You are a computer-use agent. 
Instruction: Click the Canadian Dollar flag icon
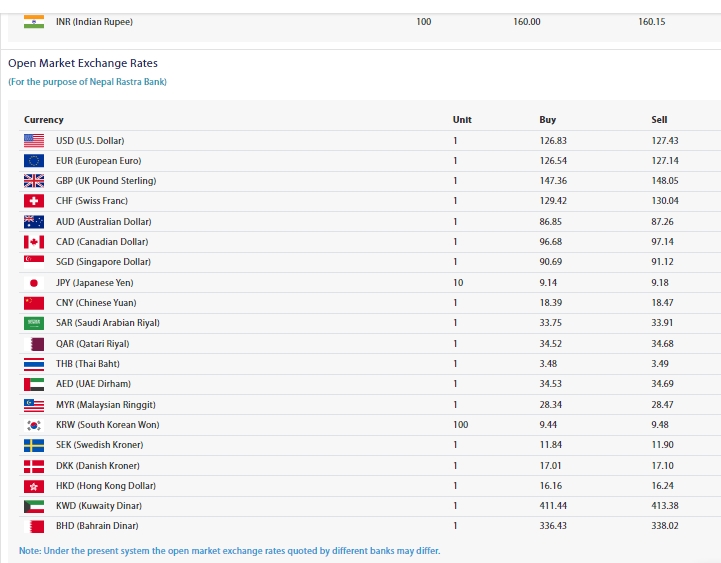34,242
